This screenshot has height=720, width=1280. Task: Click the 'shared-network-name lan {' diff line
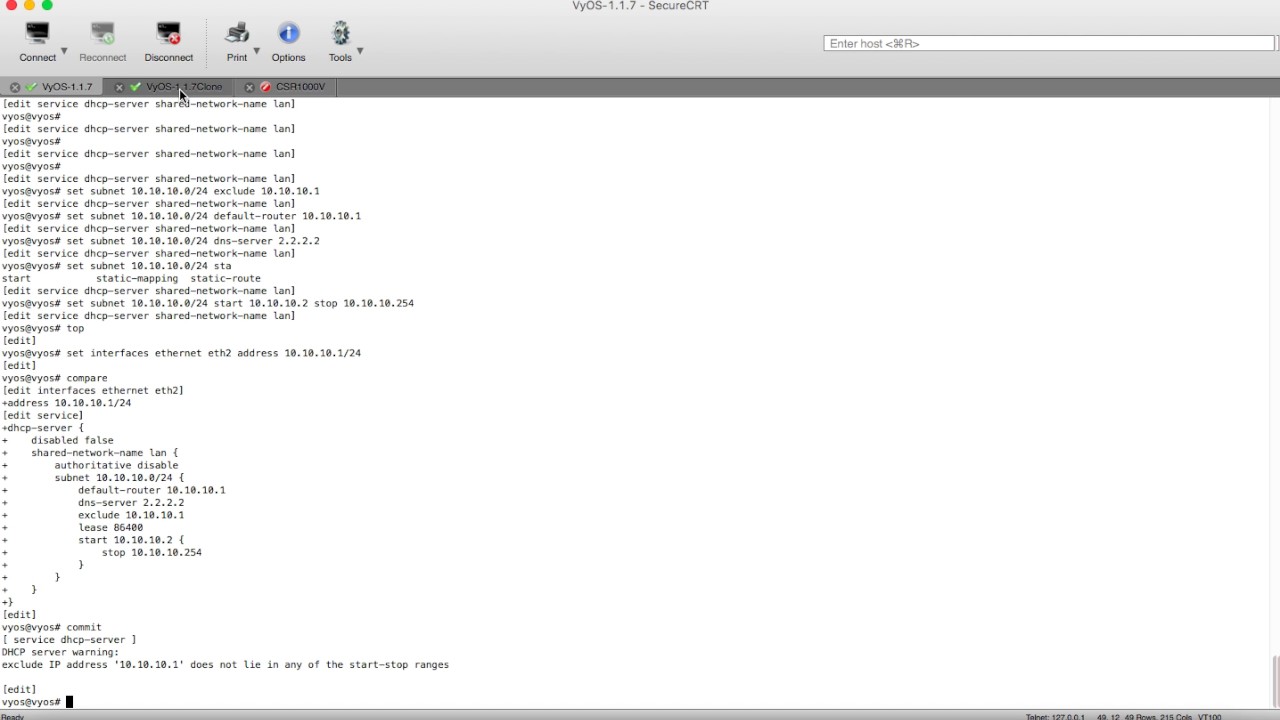tap(105, 453)
